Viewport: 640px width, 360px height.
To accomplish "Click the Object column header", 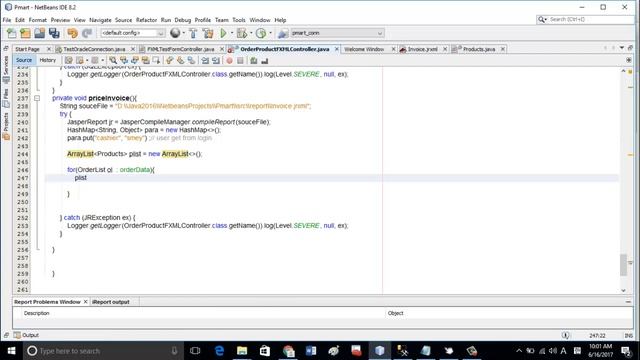I will [x=396, y=313].
